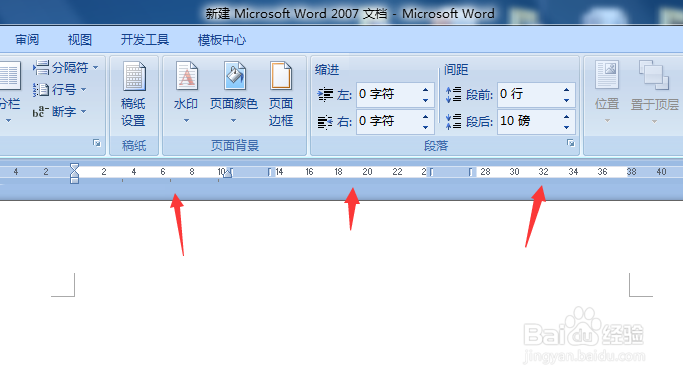Click ruler number 6
The image size is (683, 380).
[162, 172]
